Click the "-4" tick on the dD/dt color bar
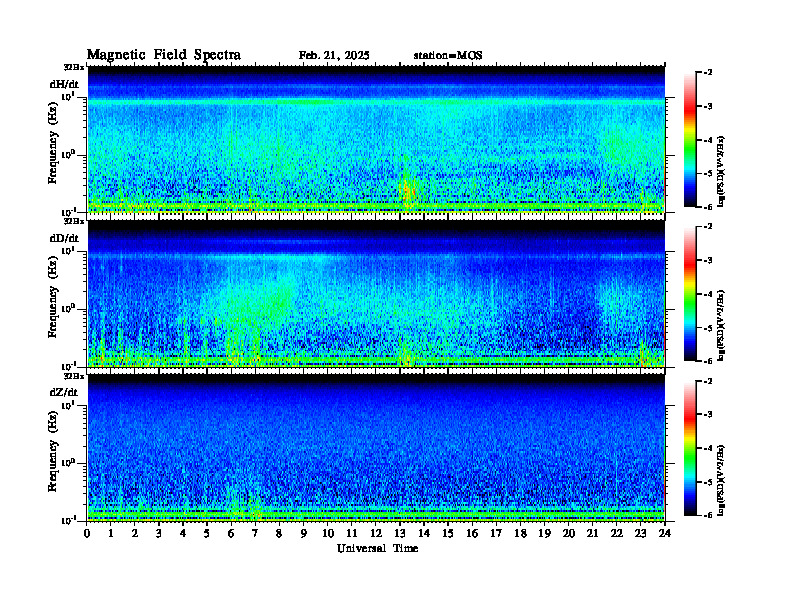This screenshot has width=792, height=612. point(709,294)
